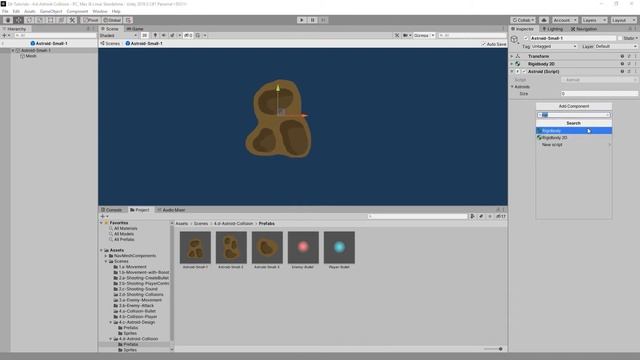Open the Window menu
The height and width of the screenshot is (360, 640).
[100, 11]
